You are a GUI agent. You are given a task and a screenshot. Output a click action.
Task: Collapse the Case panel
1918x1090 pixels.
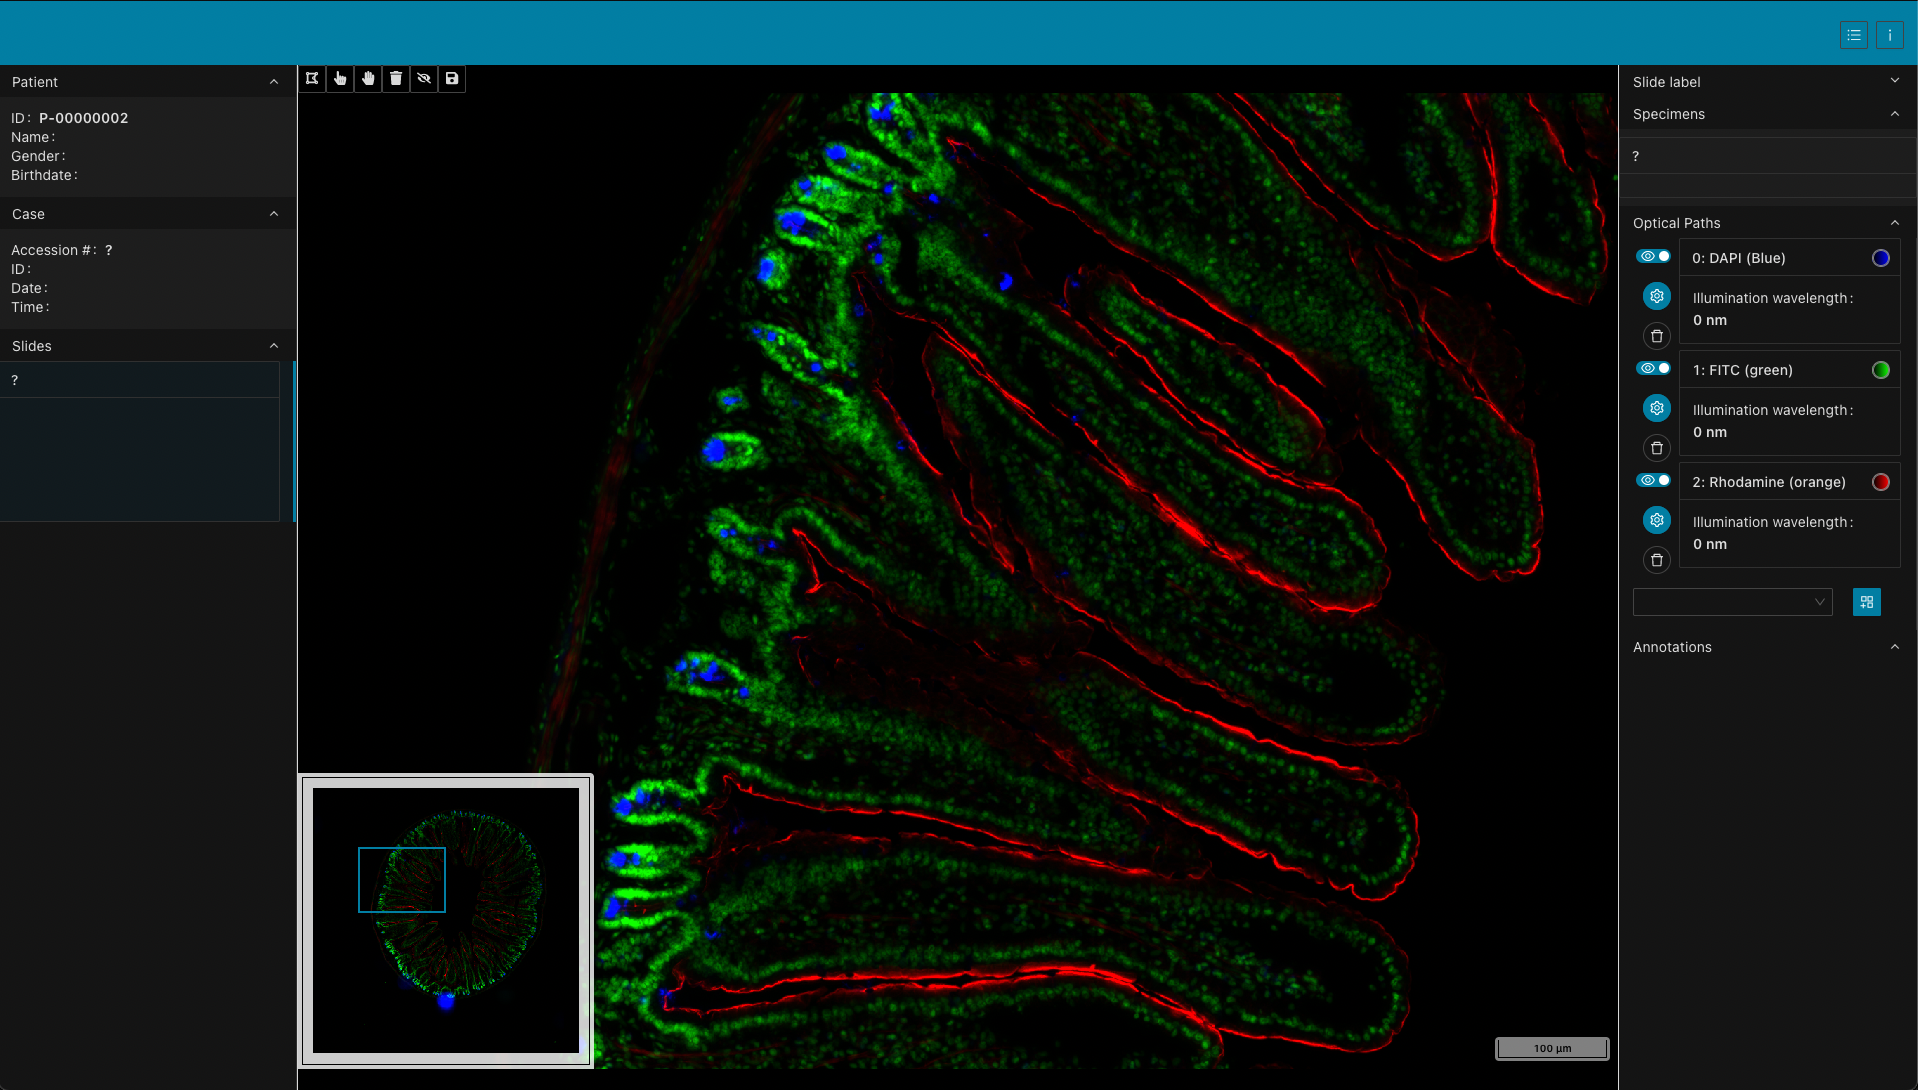tap(274, 214)
